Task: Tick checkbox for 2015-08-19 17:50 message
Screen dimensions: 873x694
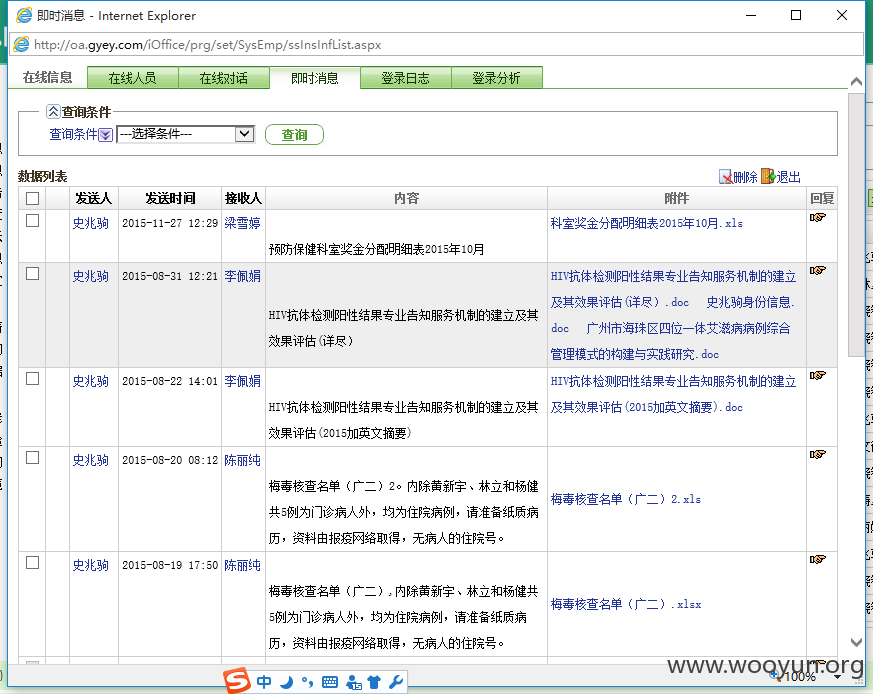Action: (32, 563)
